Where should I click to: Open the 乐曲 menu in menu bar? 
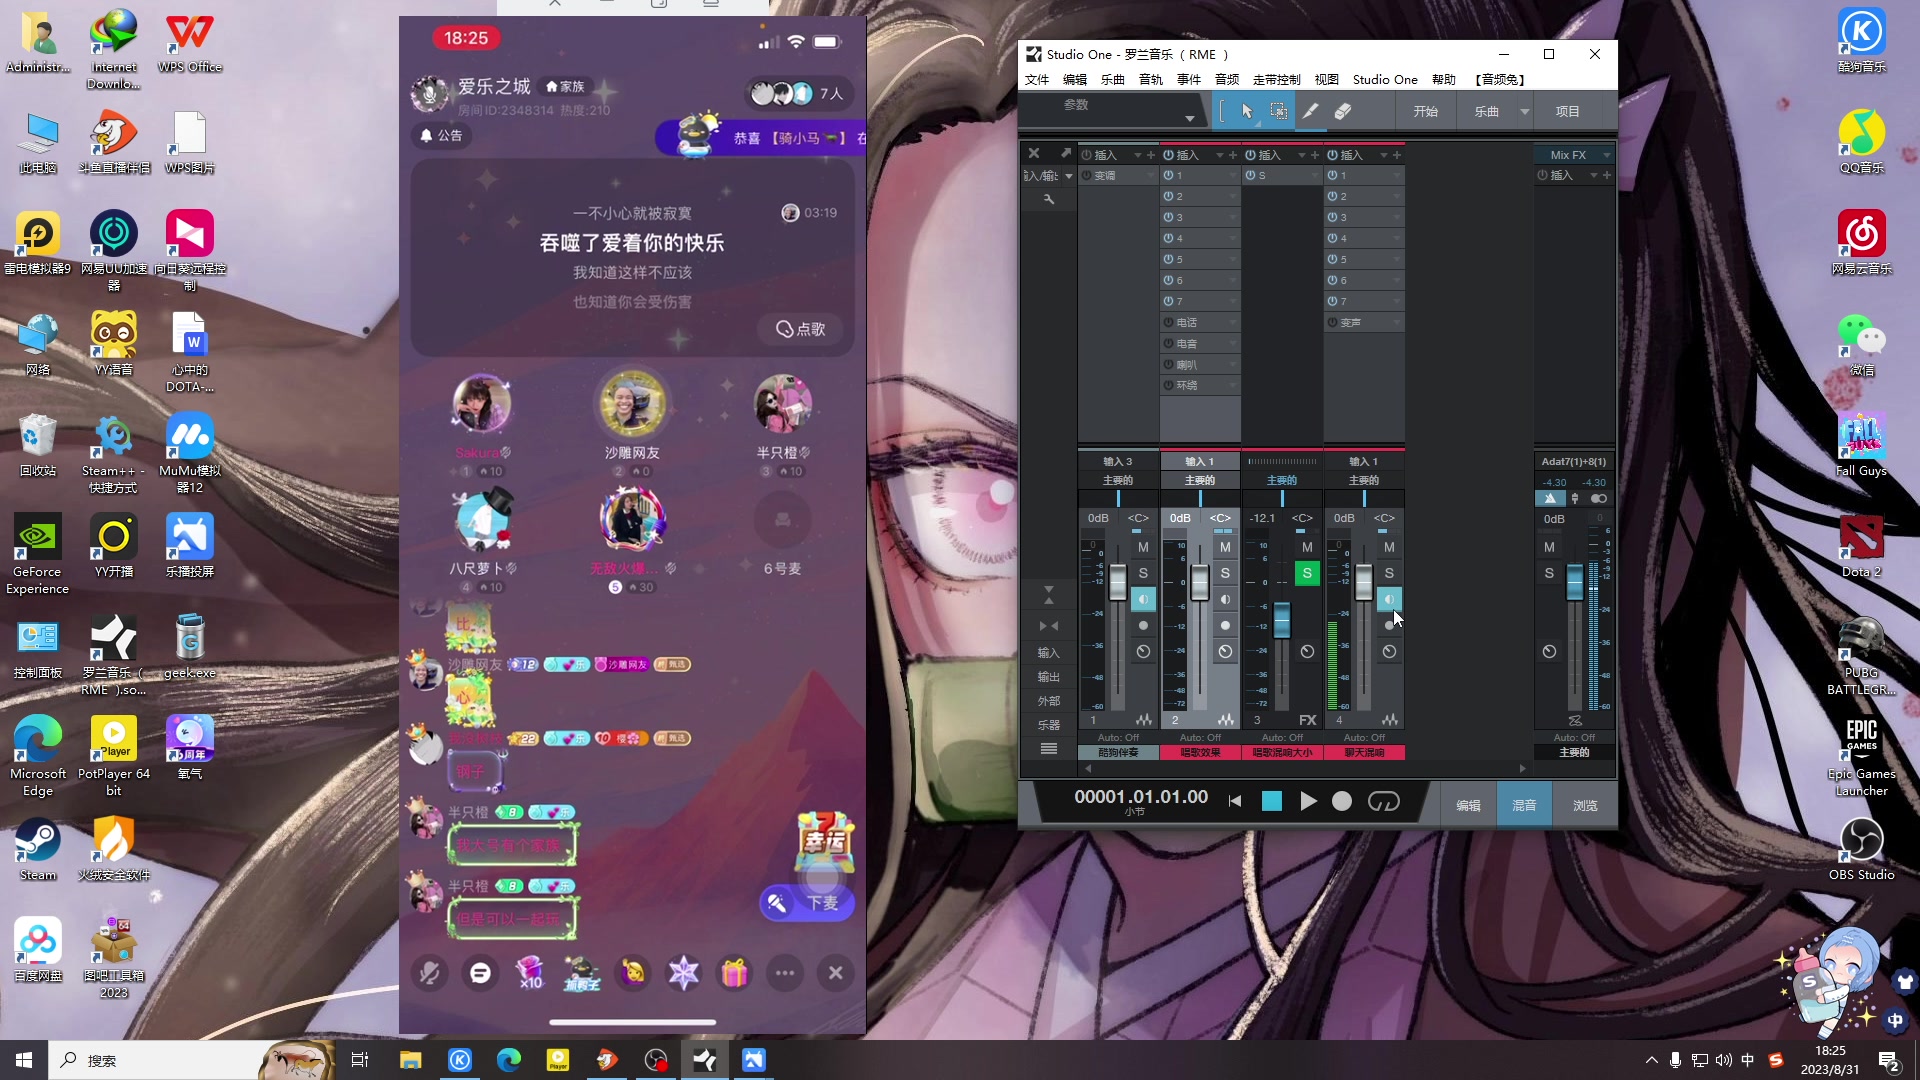click(x=1112, y=80)
